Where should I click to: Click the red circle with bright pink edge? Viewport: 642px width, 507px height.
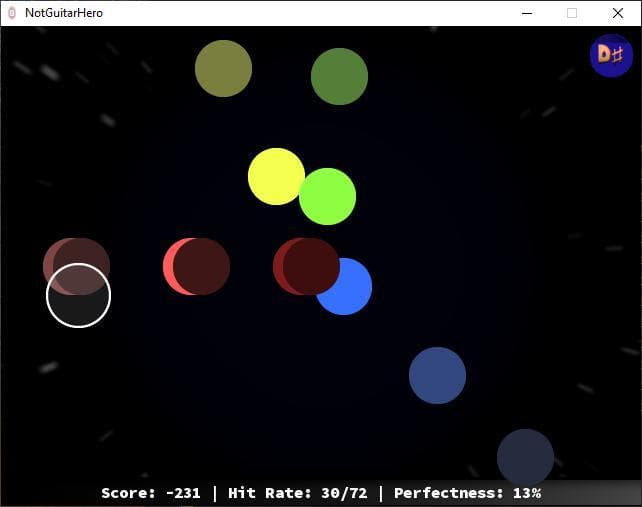click(197, 267)
